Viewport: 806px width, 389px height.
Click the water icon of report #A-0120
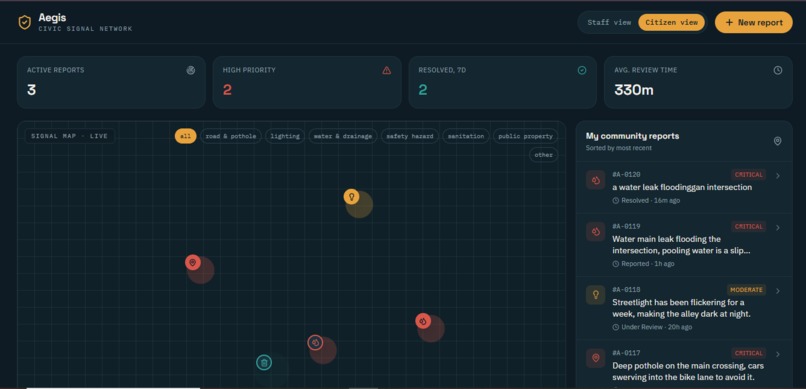pos(596,180)
